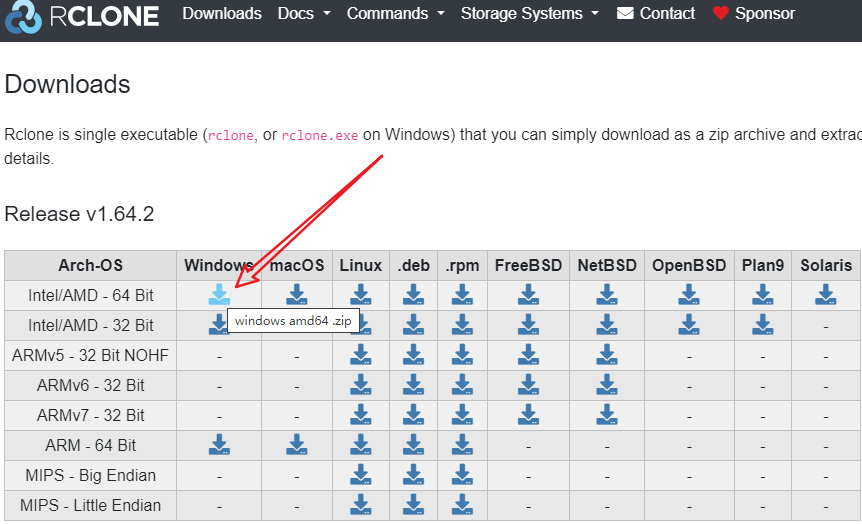Download Plan9 Intel/AMD 32 Bit build

[x=762, y=325]
